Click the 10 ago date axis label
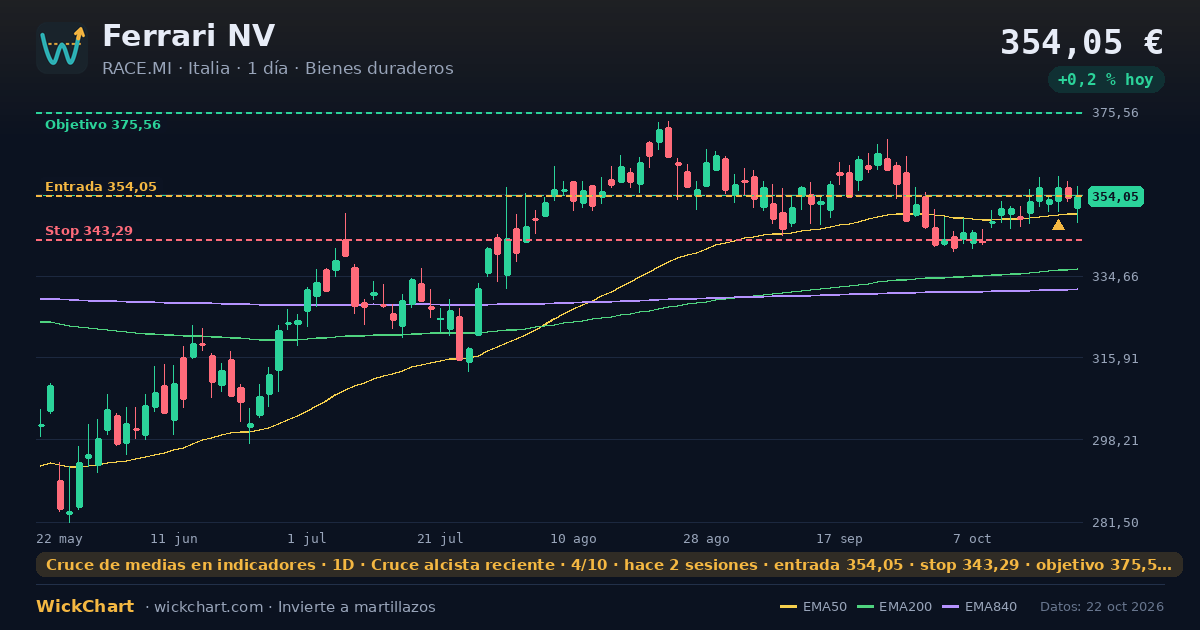 click(x=574, y=538)
